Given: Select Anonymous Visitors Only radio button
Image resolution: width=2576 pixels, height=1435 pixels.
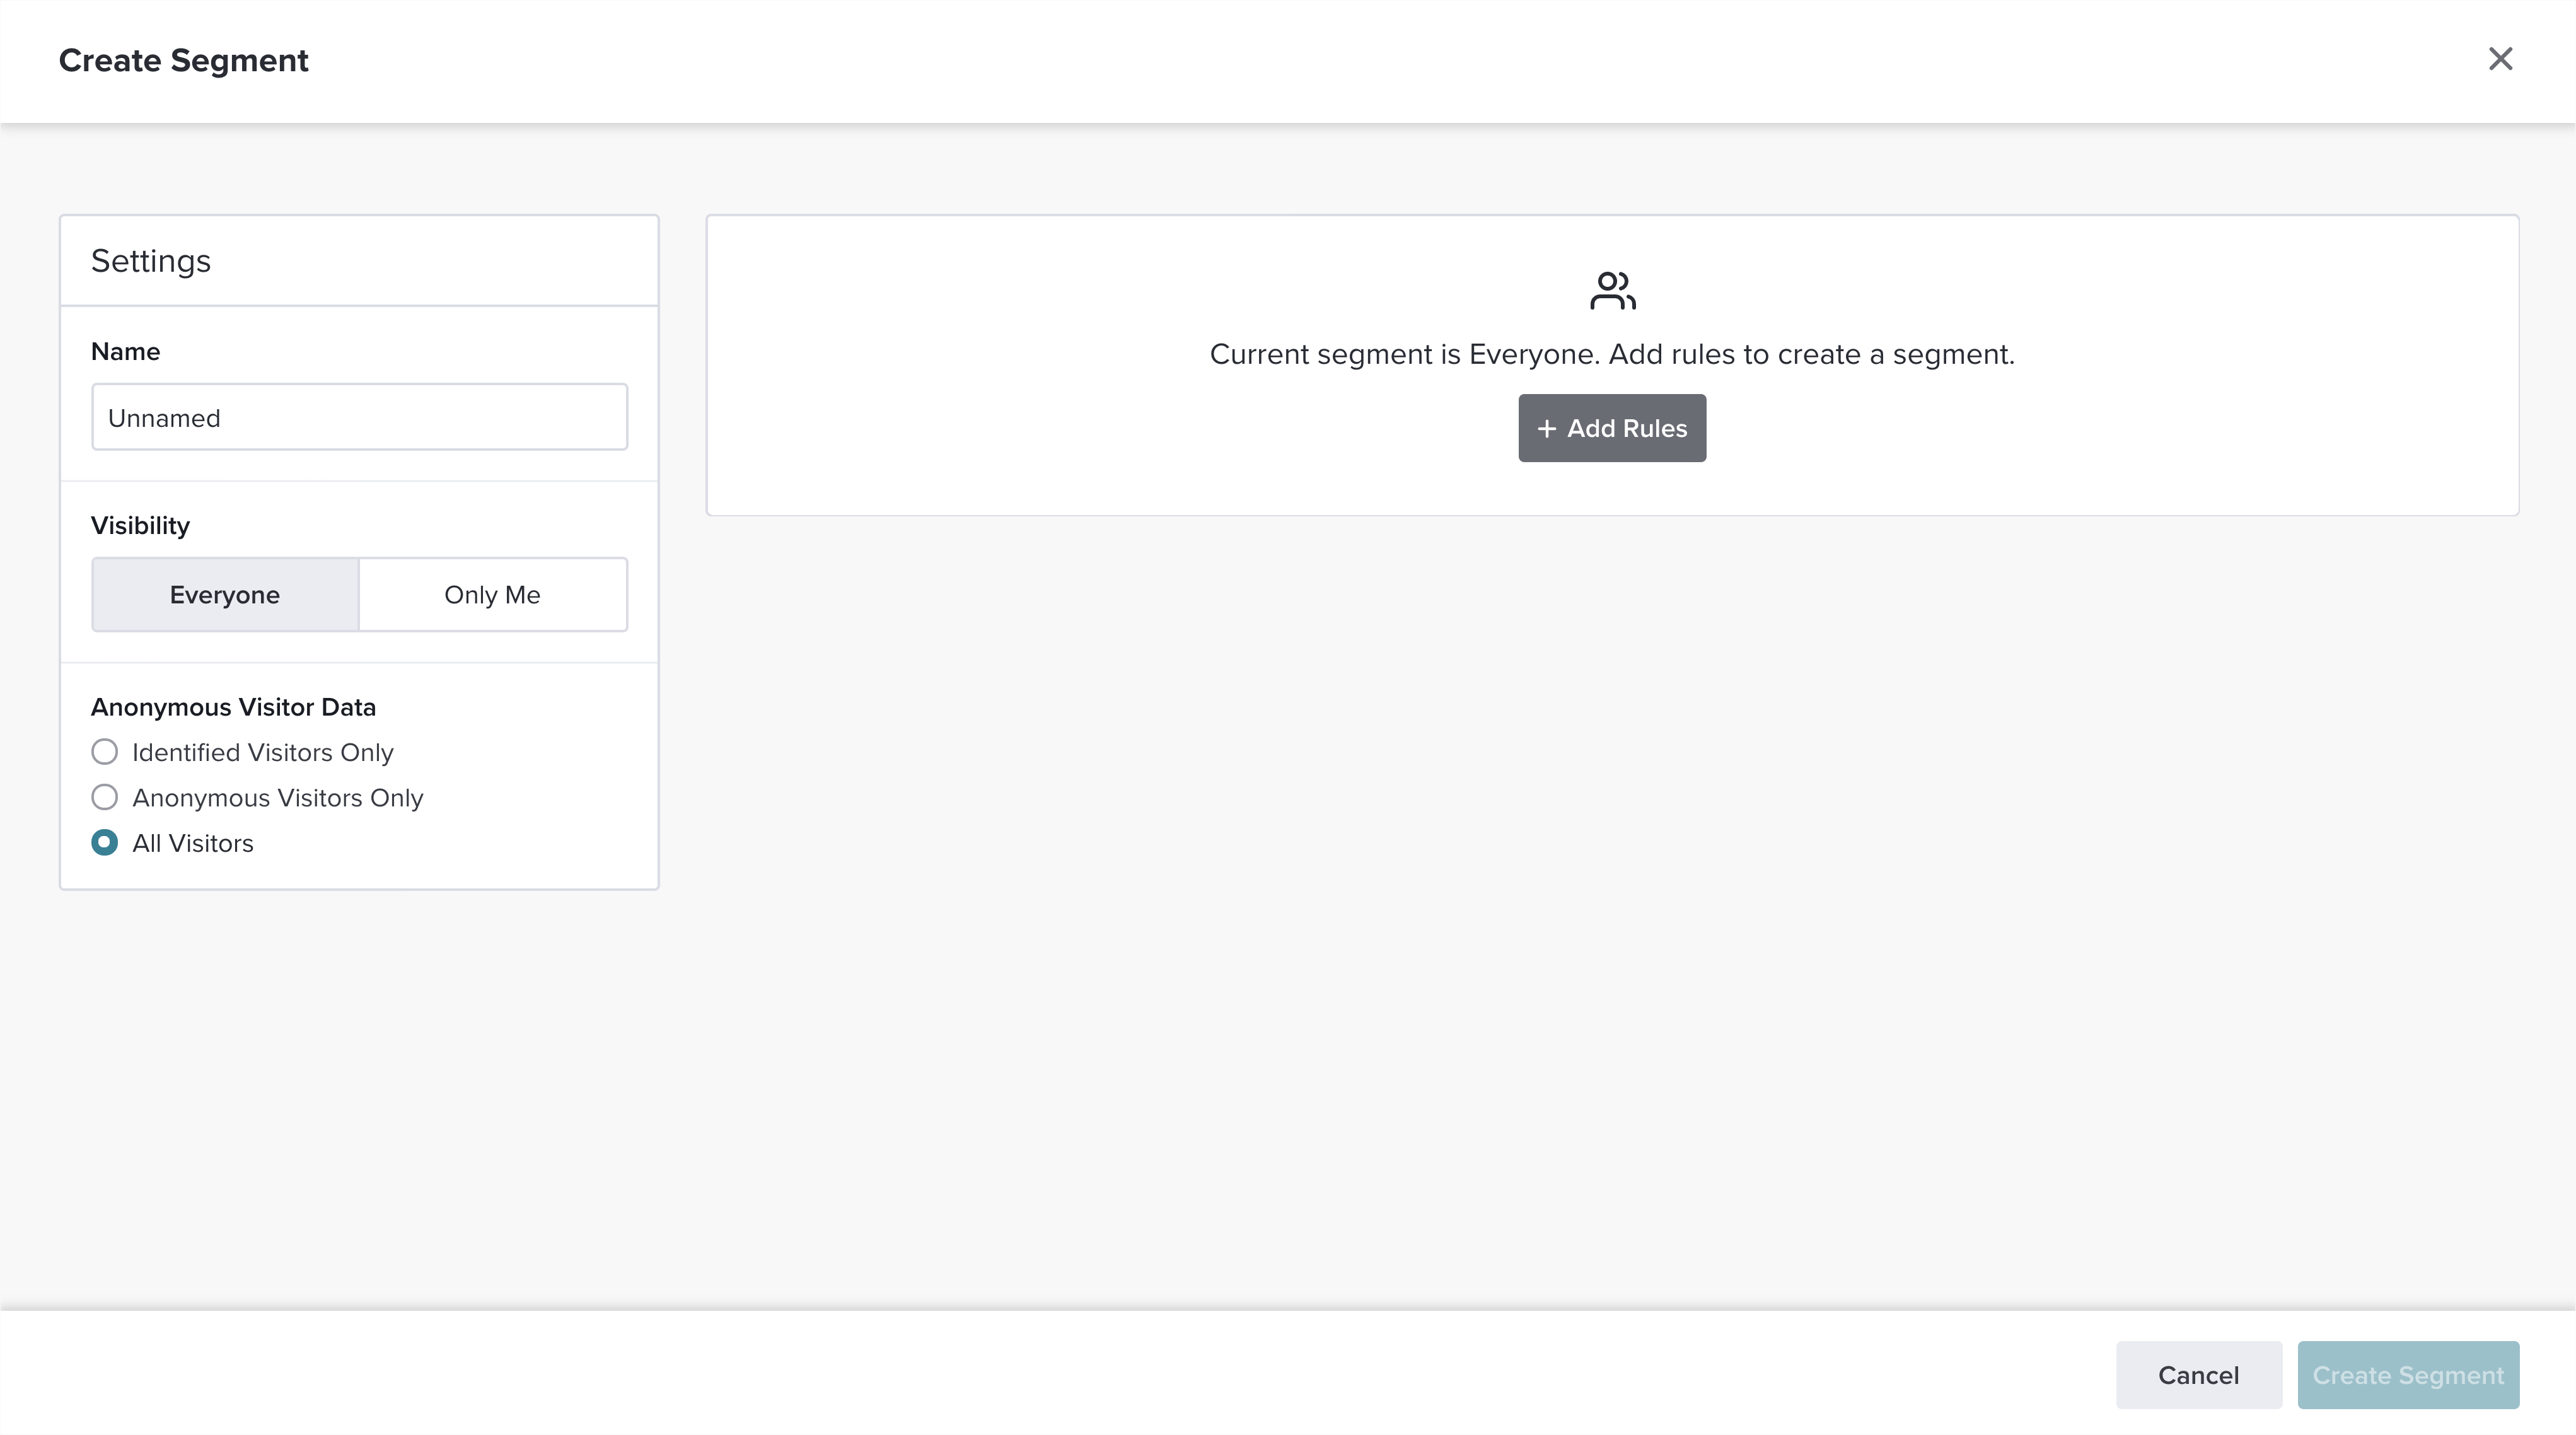Looking at the screenshot, I should point(104,797).
